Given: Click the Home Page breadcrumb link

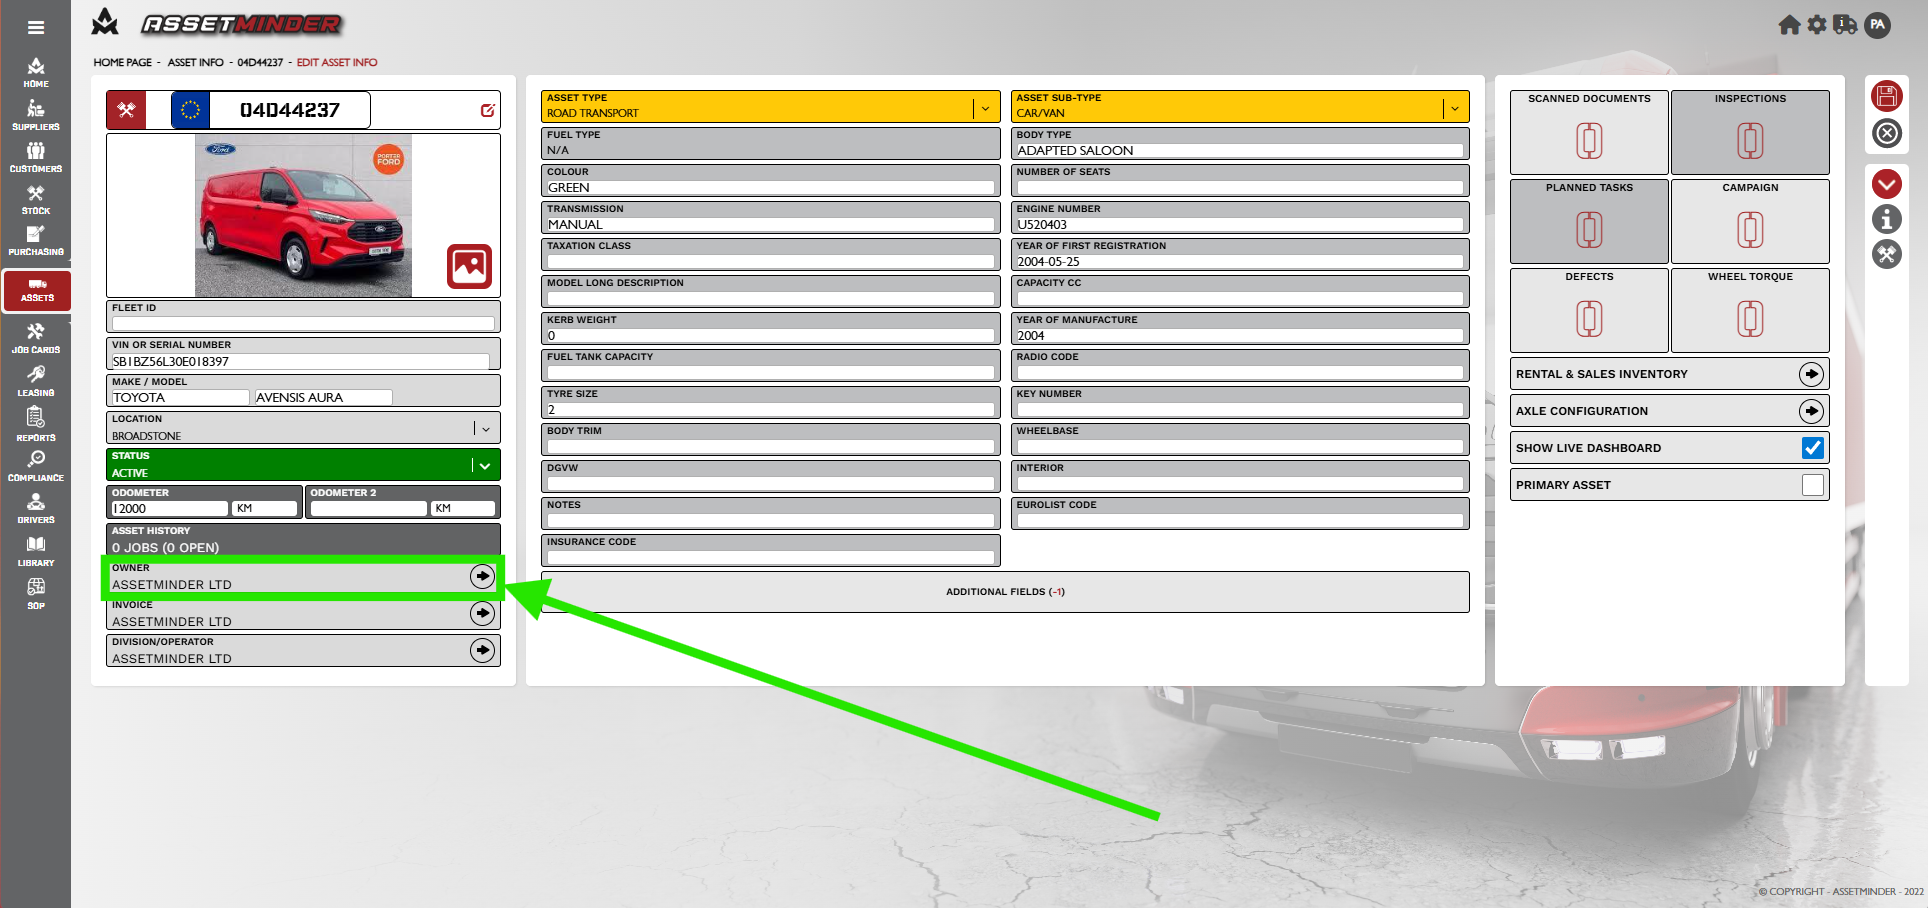Looking at the screenshot, I should click(122, 62).
